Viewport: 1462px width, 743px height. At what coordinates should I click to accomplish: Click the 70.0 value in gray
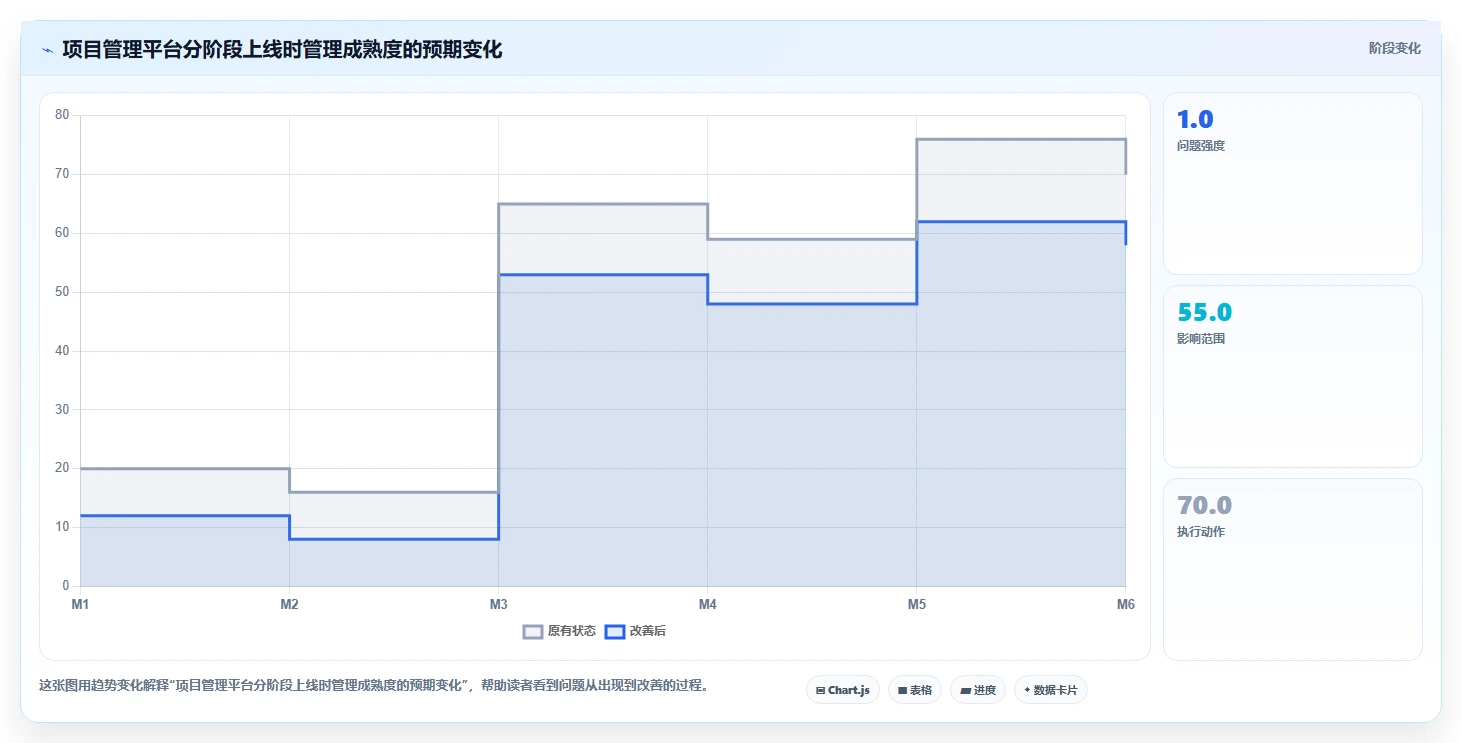1204,506
